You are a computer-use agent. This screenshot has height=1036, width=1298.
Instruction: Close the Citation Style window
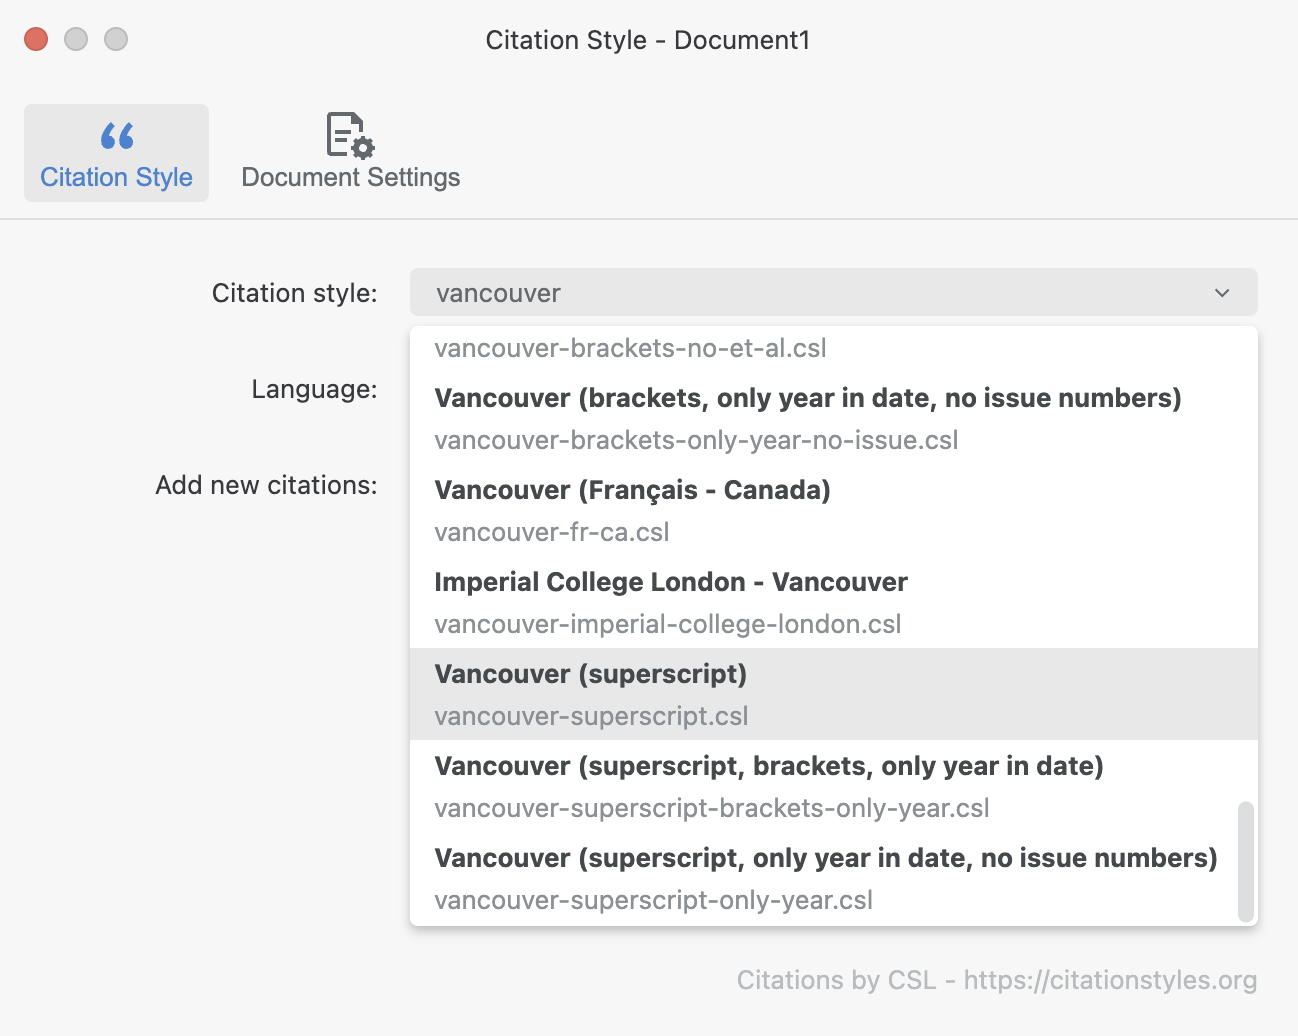click(36, 39)
